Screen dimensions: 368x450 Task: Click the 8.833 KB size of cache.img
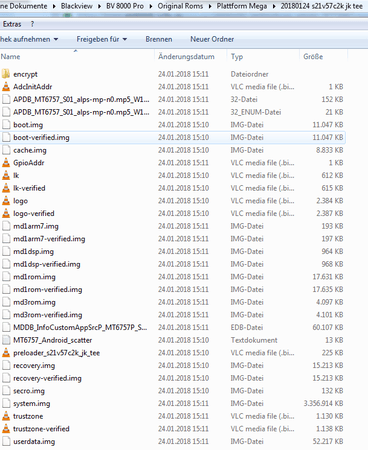pos(330,150)
